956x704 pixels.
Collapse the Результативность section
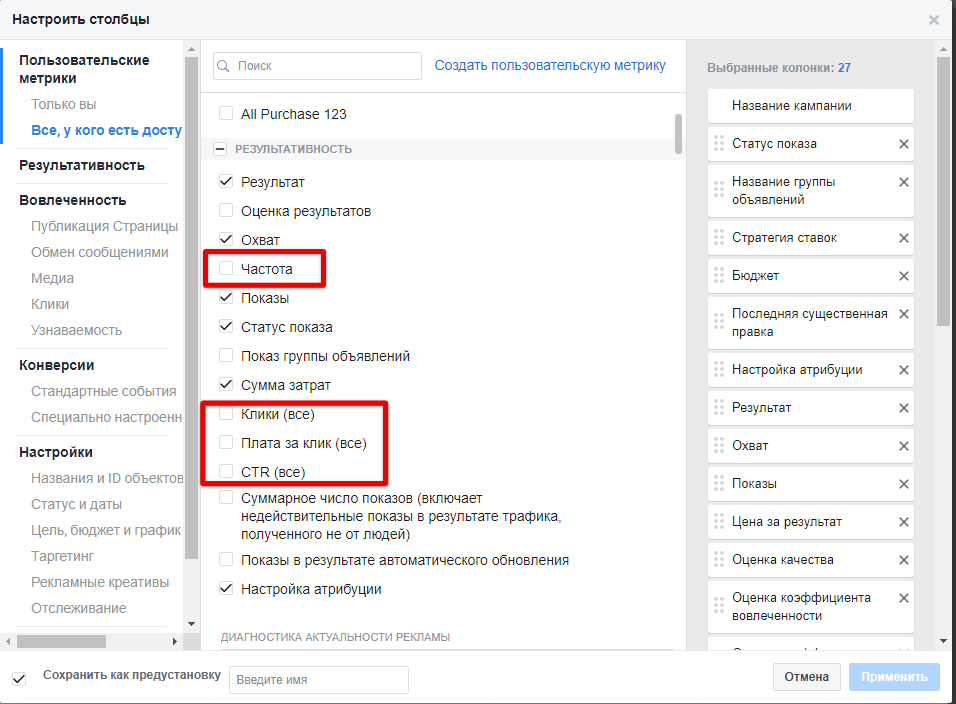[220, 149]
